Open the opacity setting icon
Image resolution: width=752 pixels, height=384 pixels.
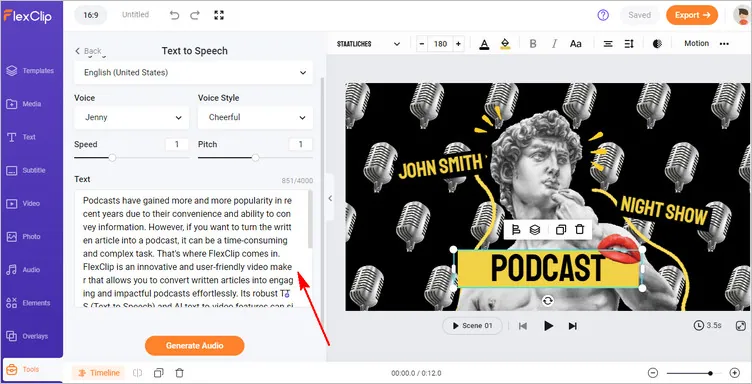tap(658, 44)
